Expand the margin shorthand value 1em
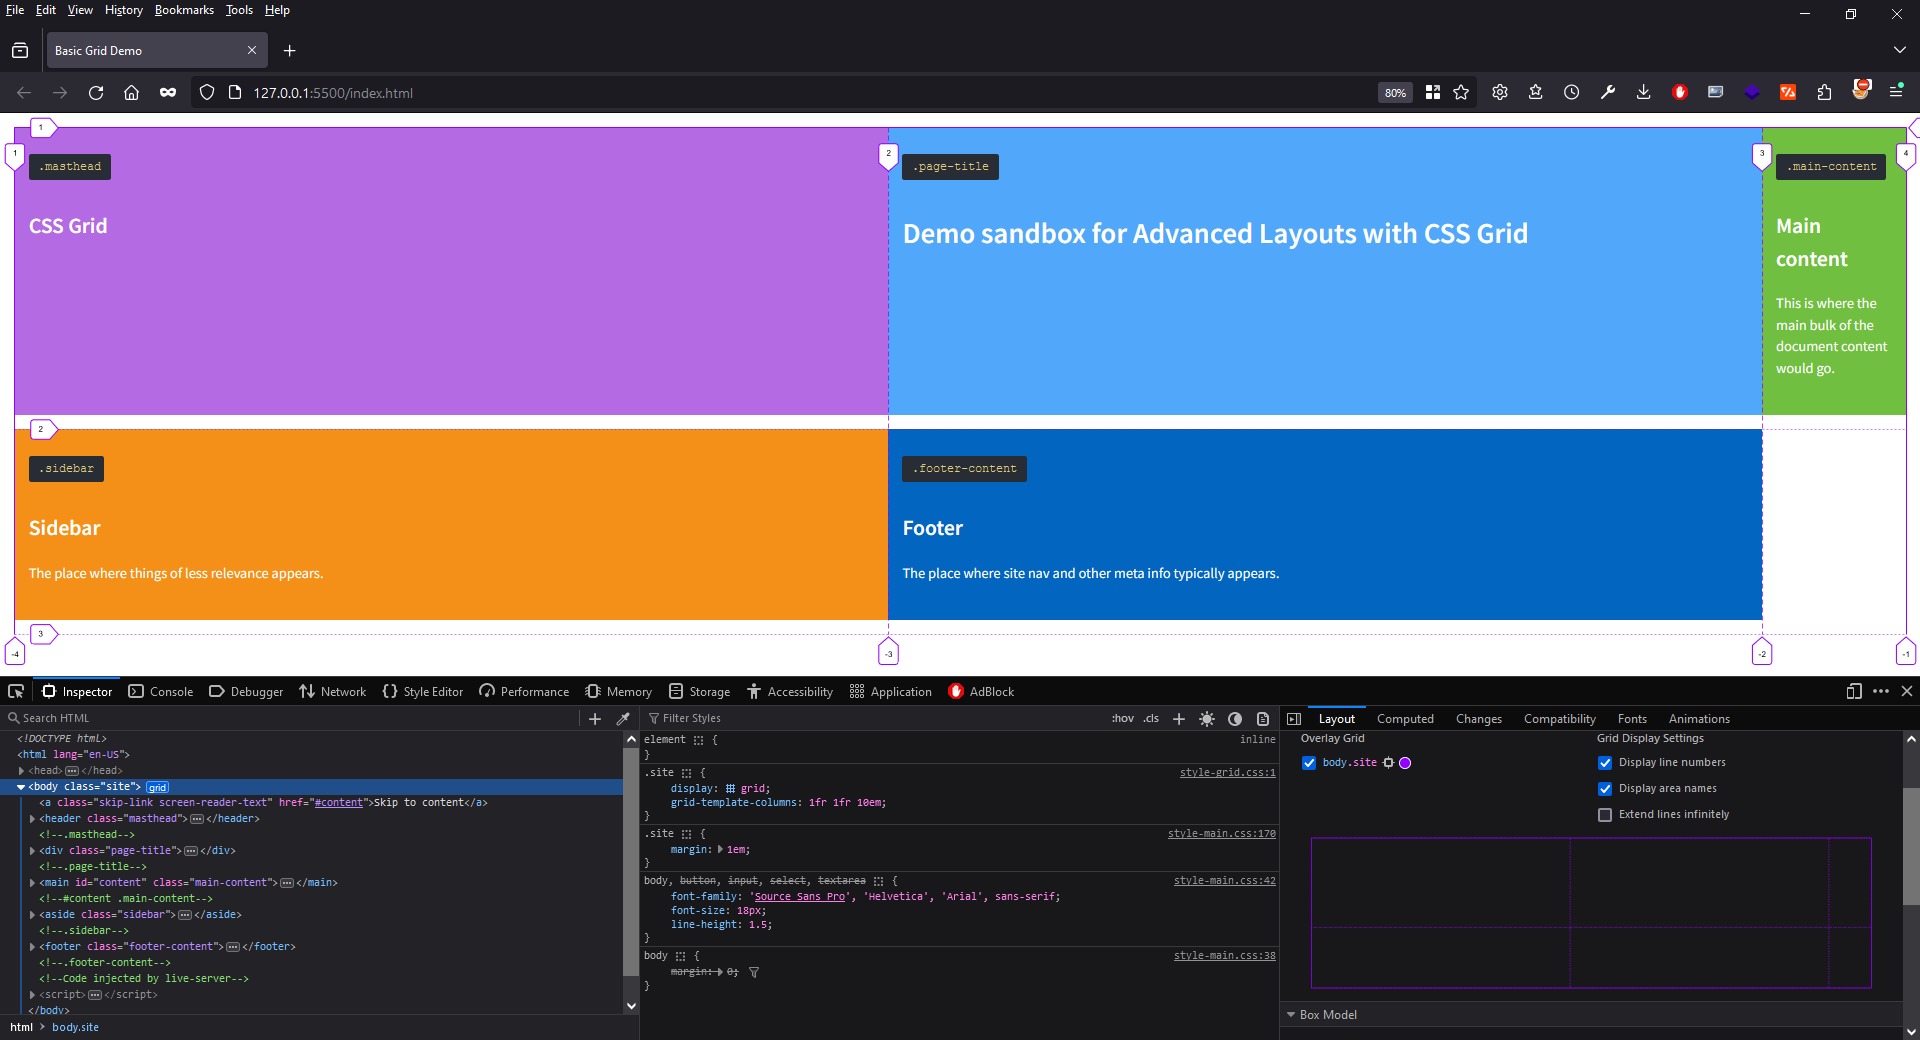 (x=720, y=850)
